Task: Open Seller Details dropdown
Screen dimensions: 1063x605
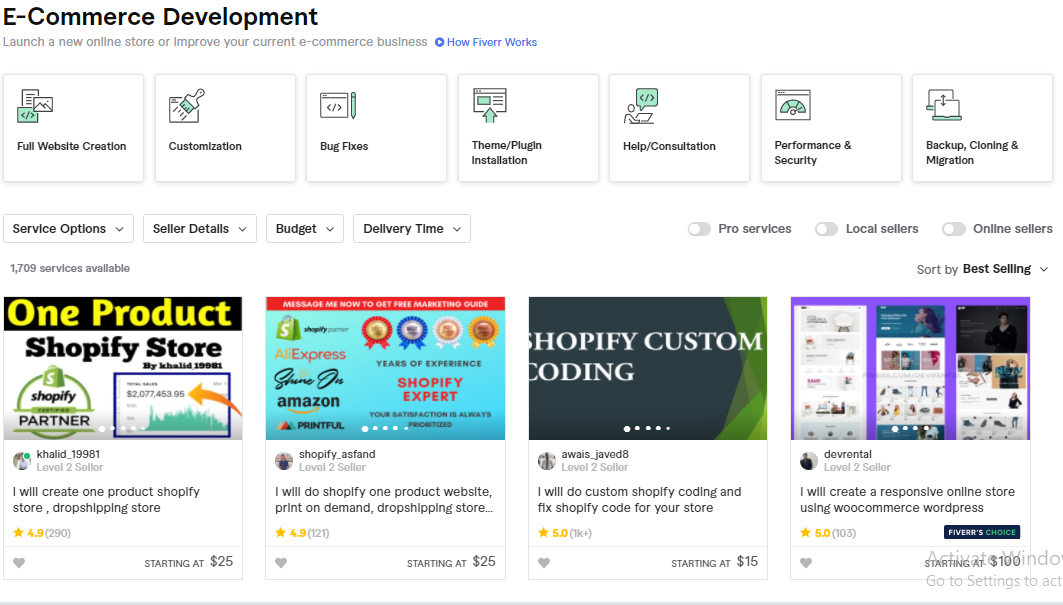Action: [200, 229]
